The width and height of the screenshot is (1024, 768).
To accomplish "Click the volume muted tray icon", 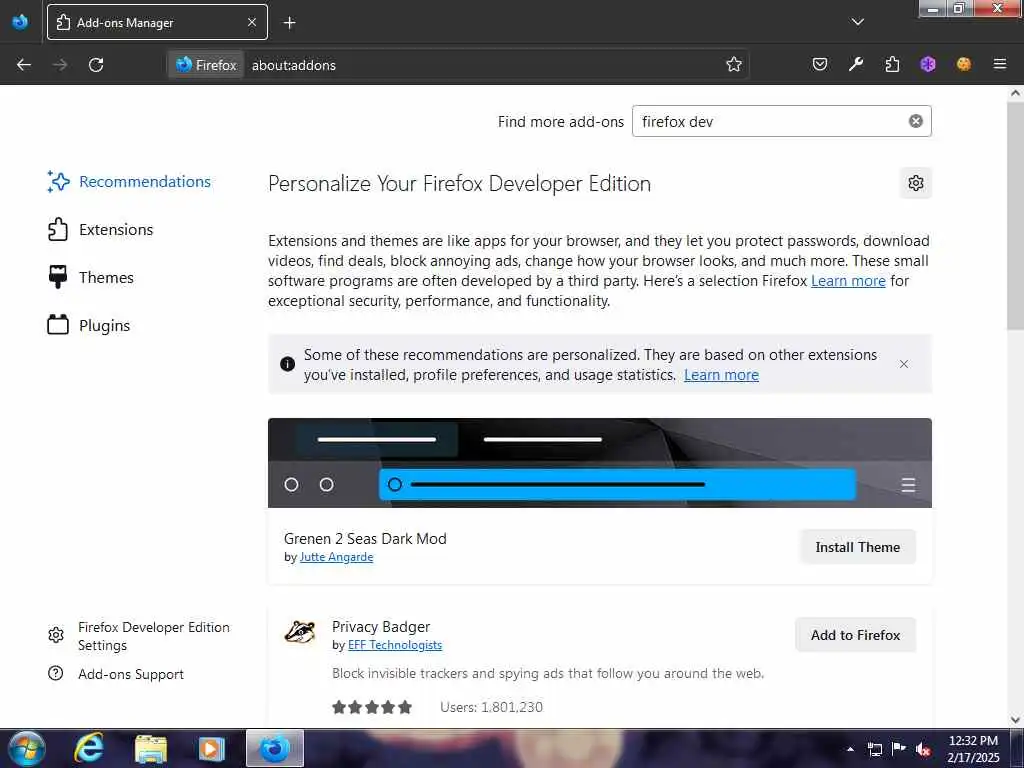I will click(x=923, y=749).
